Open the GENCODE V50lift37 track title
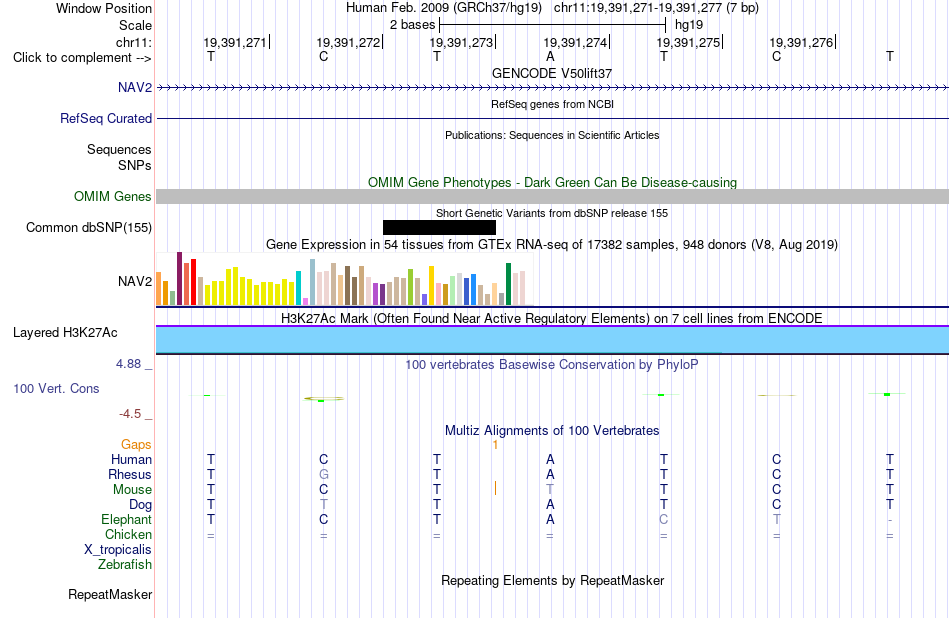Viewport: 950px width, 618px height. coord(552,73)
